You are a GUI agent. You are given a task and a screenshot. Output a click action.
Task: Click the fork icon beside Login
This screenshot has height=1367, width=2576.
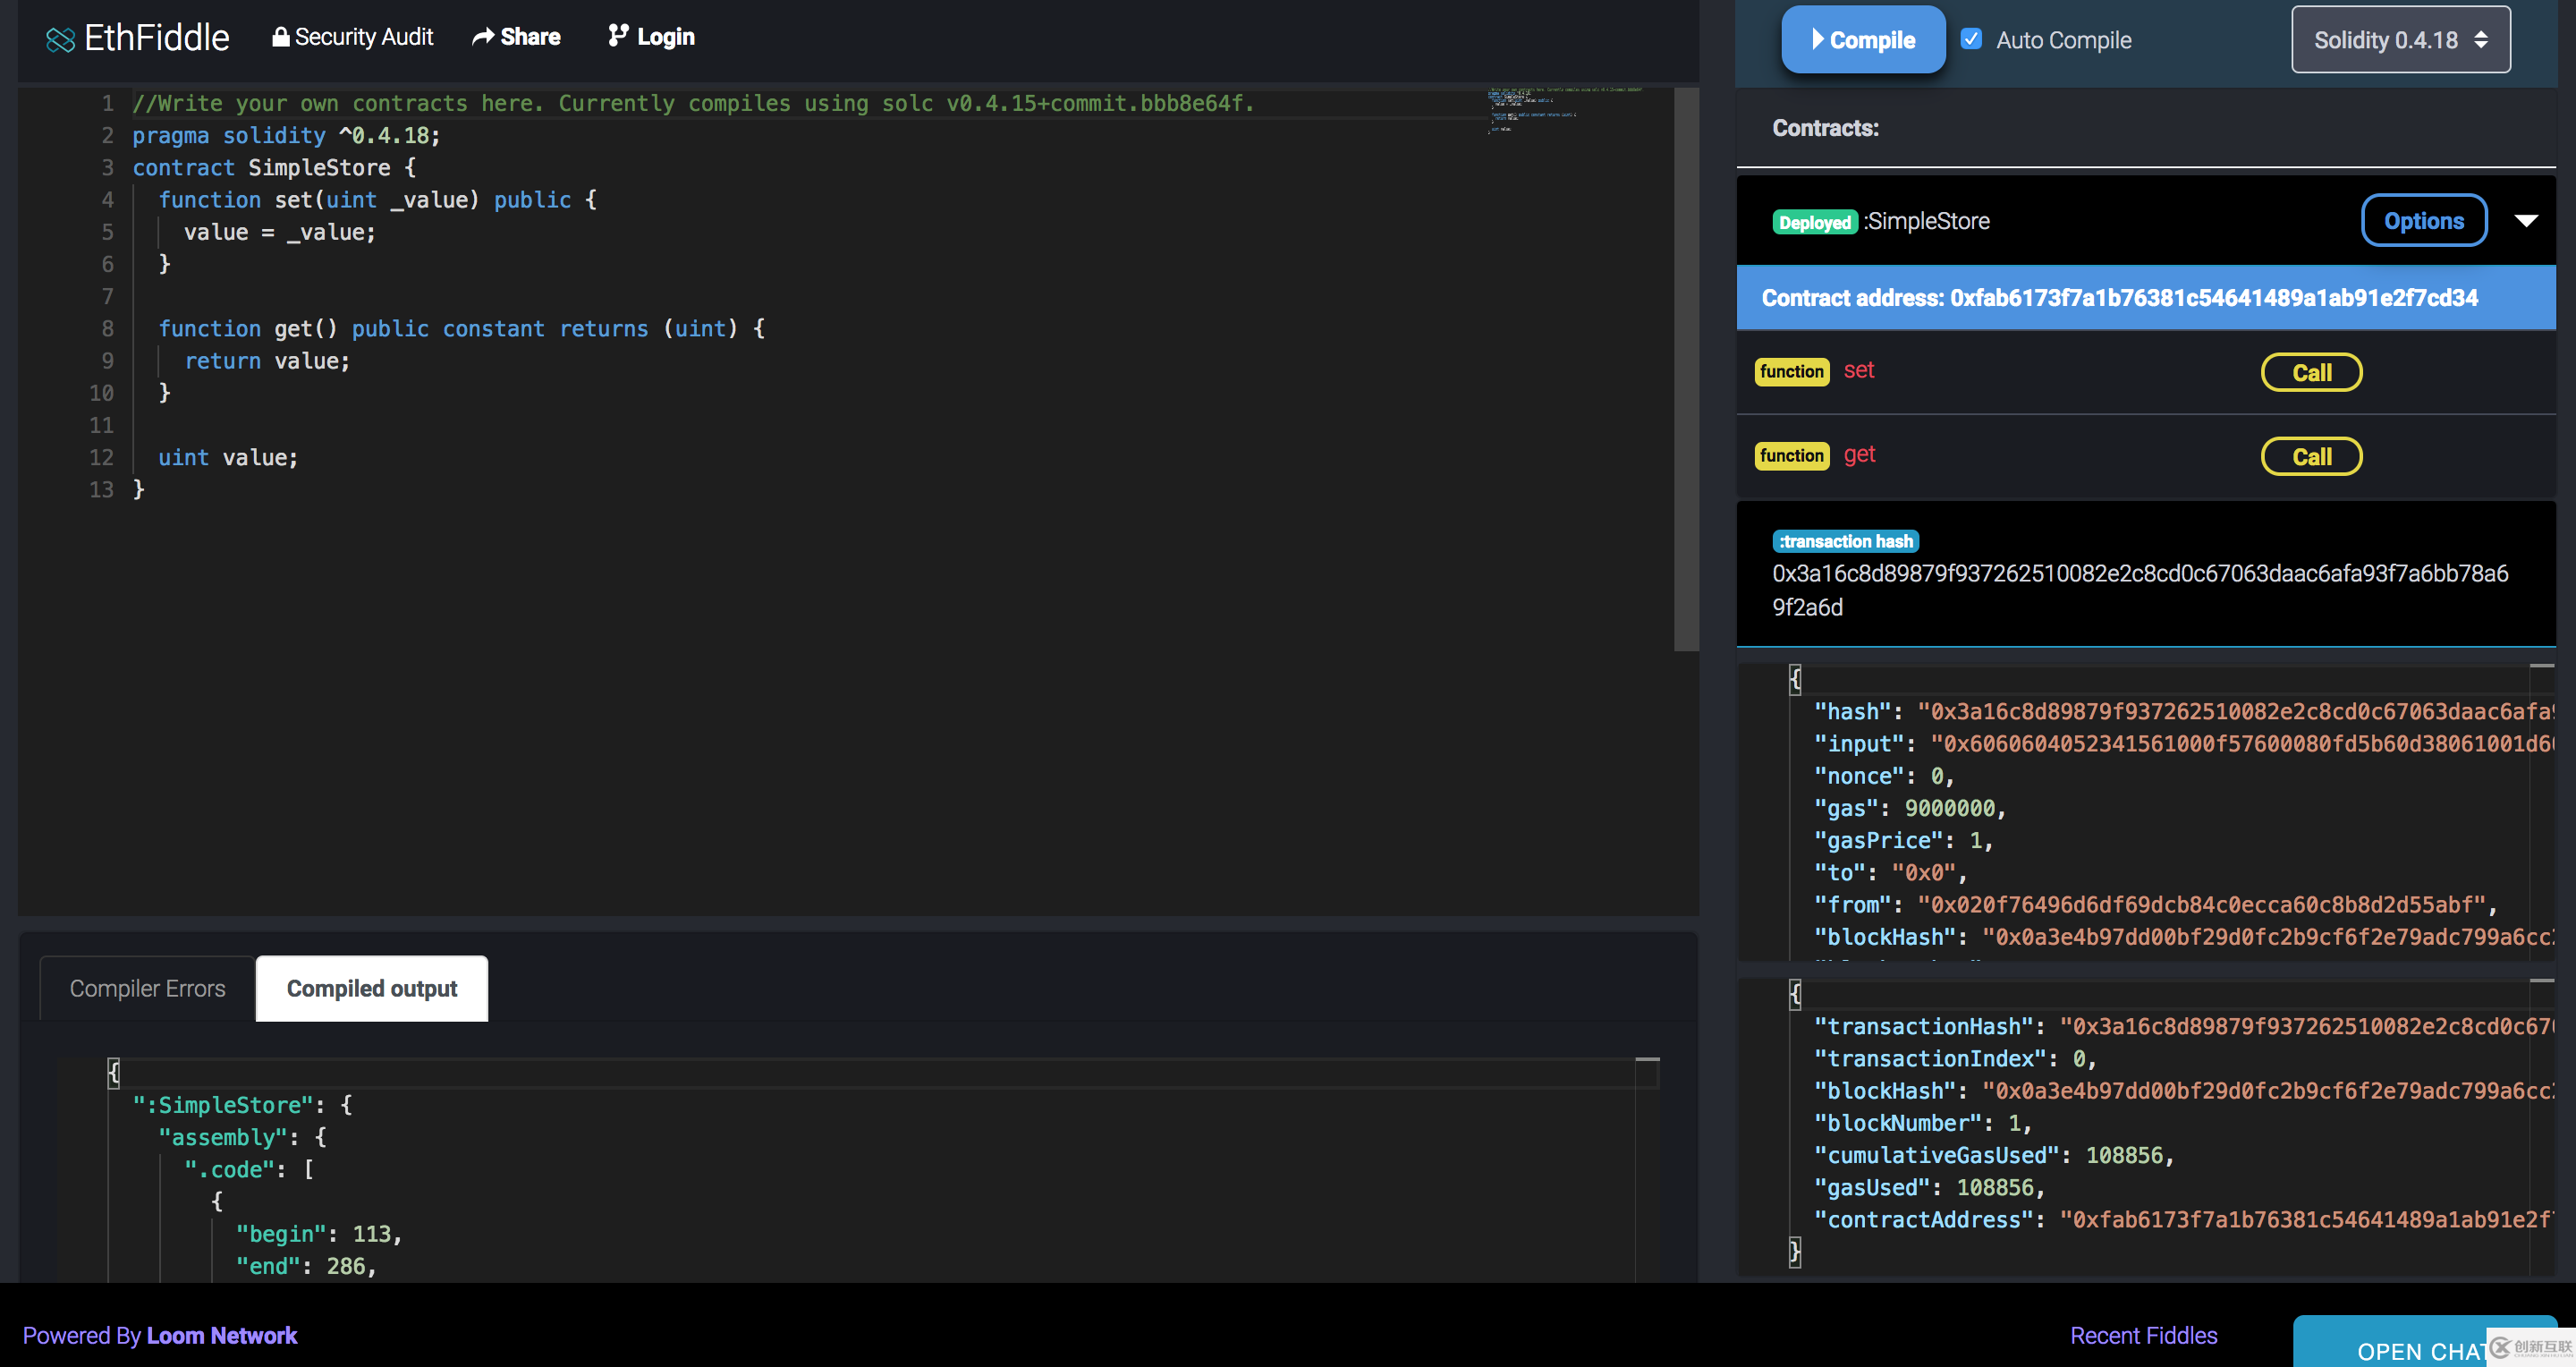coord(618,36)
